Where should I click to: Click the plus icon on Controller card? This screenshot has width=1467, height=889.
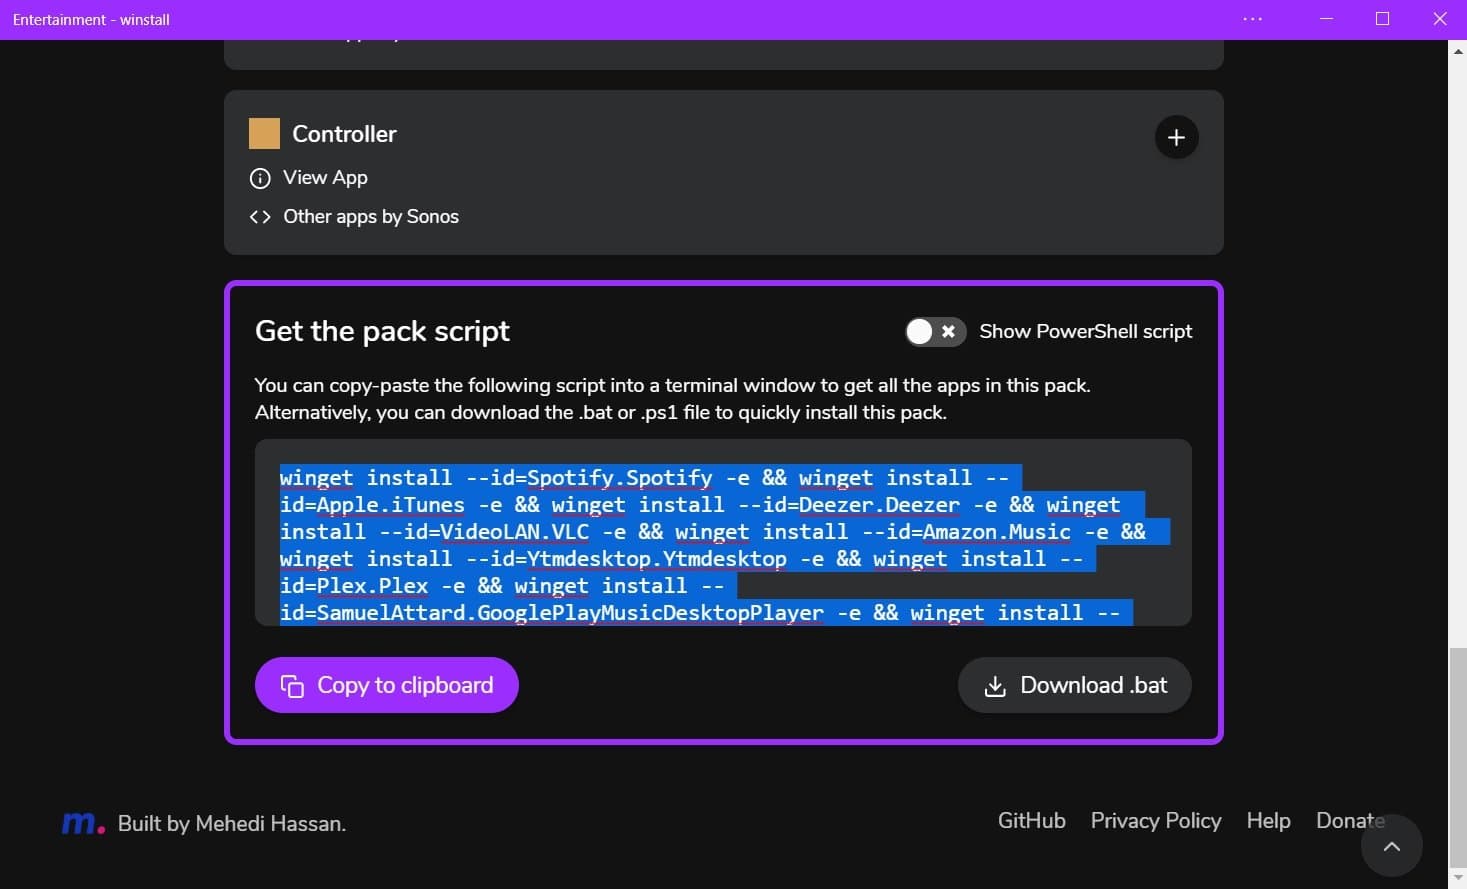[1176, 137]
